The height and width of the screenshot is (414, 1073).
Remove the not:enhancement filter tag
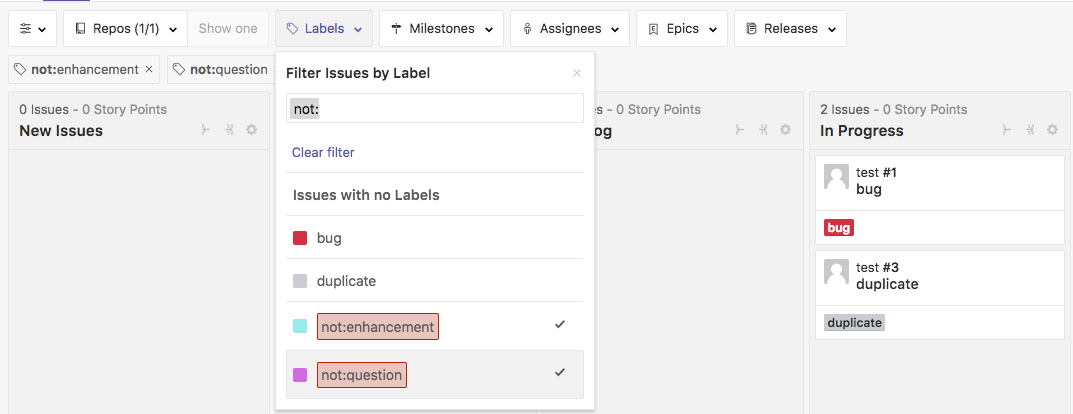click(149, 70)
